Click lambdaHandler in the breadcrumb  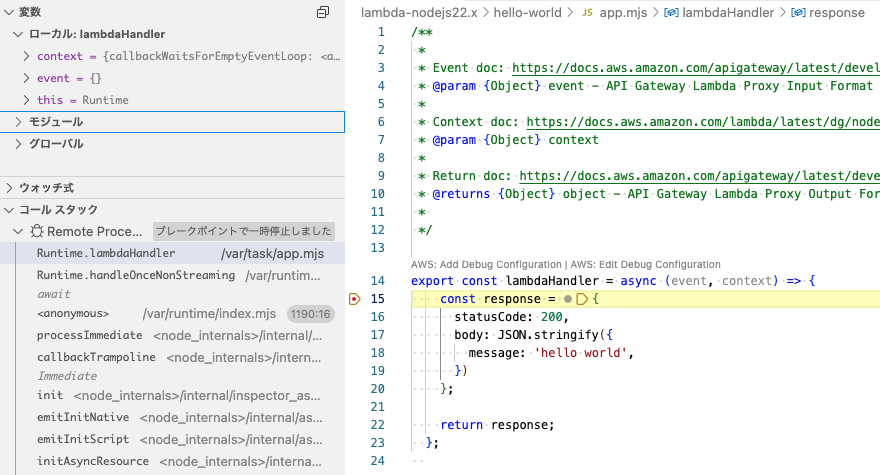(728, 12)
